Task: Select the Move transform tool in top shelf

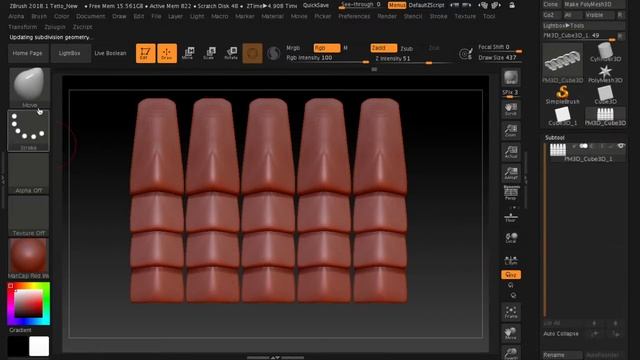Action: click(x=188, y=53)
